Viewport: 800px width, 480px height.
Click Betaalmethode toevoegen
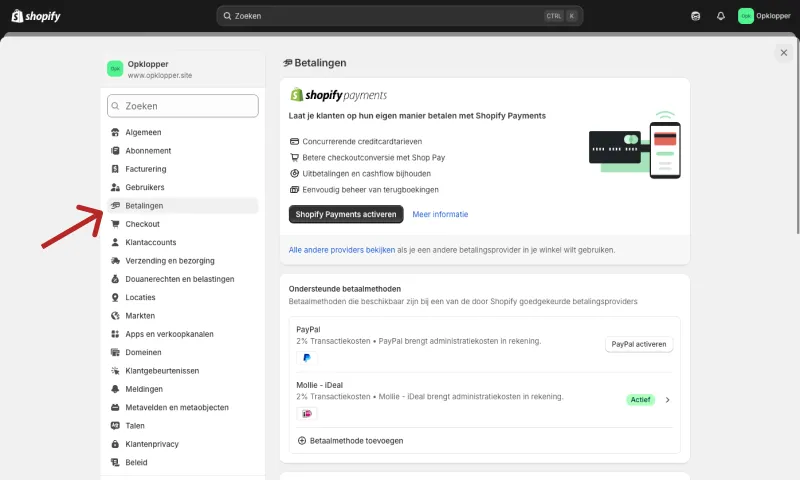click(x=356, y=441)
